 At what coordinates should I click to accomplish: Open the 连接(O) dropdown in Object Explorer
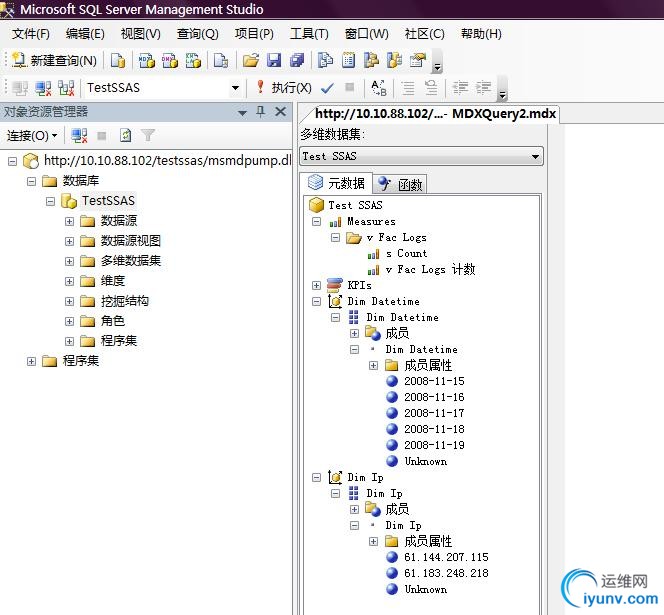pos(32,136)
